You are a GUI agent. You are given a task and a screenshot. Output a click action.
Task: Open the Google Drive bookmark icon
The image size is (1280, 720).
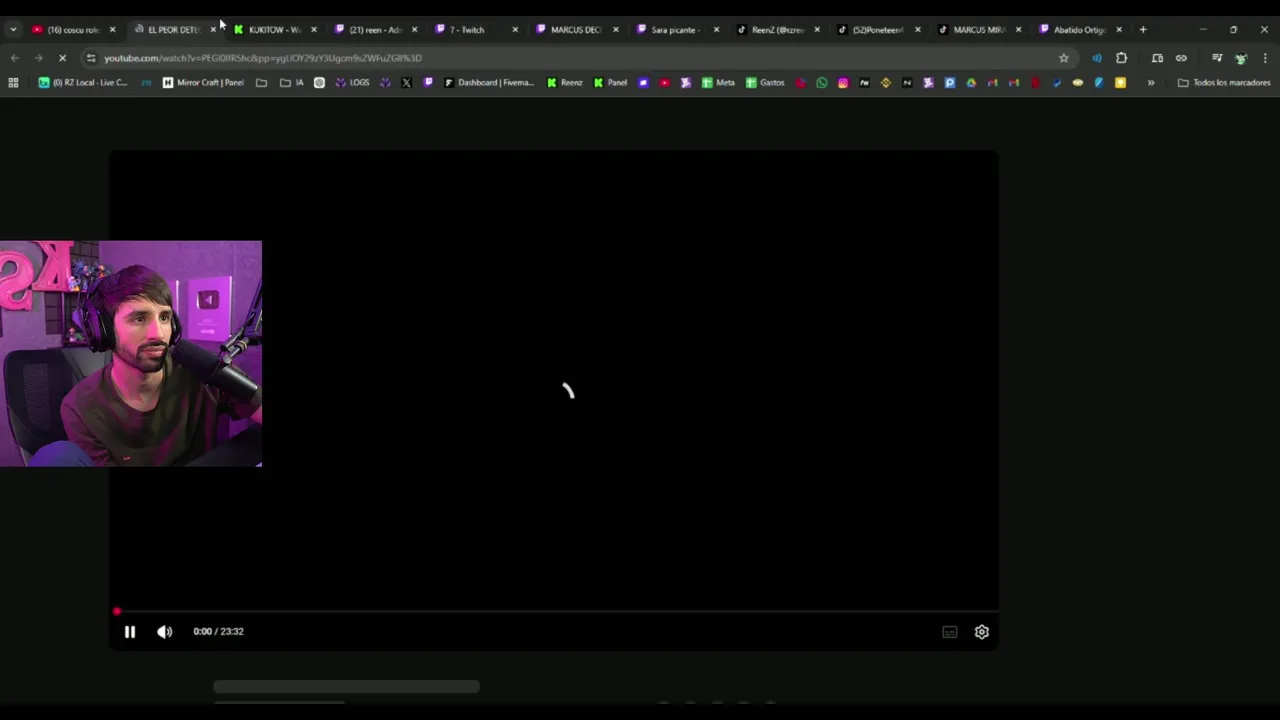971,83
